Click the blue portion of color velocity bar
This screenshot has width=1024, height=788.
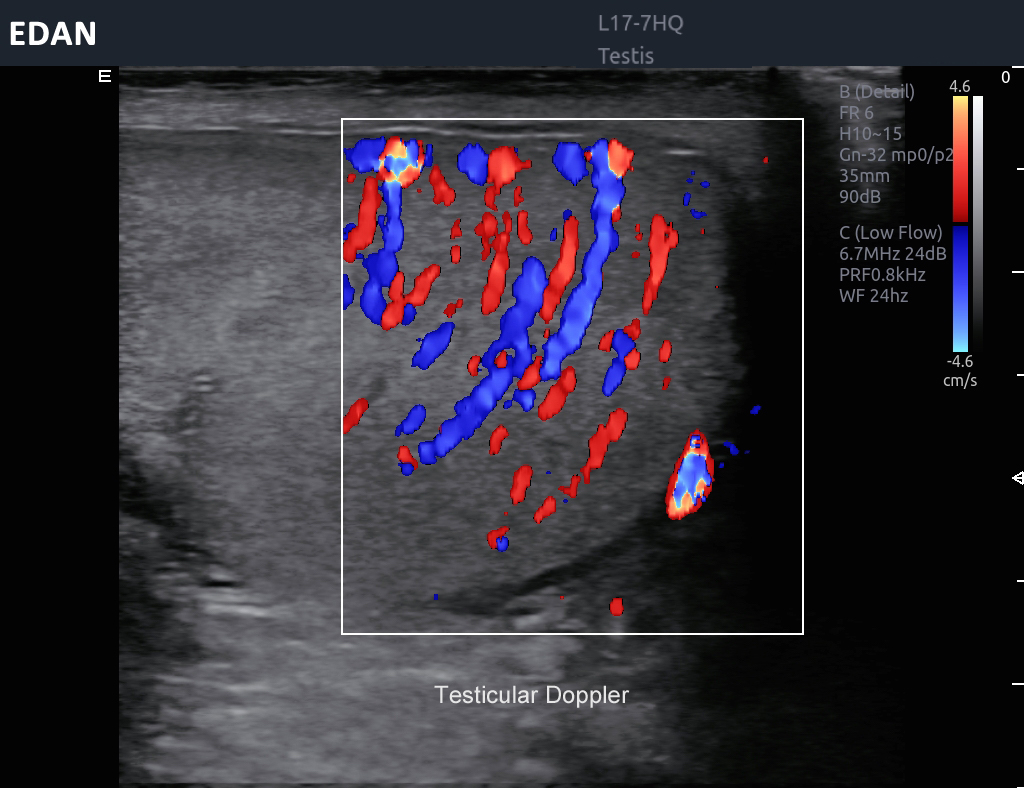[x=960, y=288]
